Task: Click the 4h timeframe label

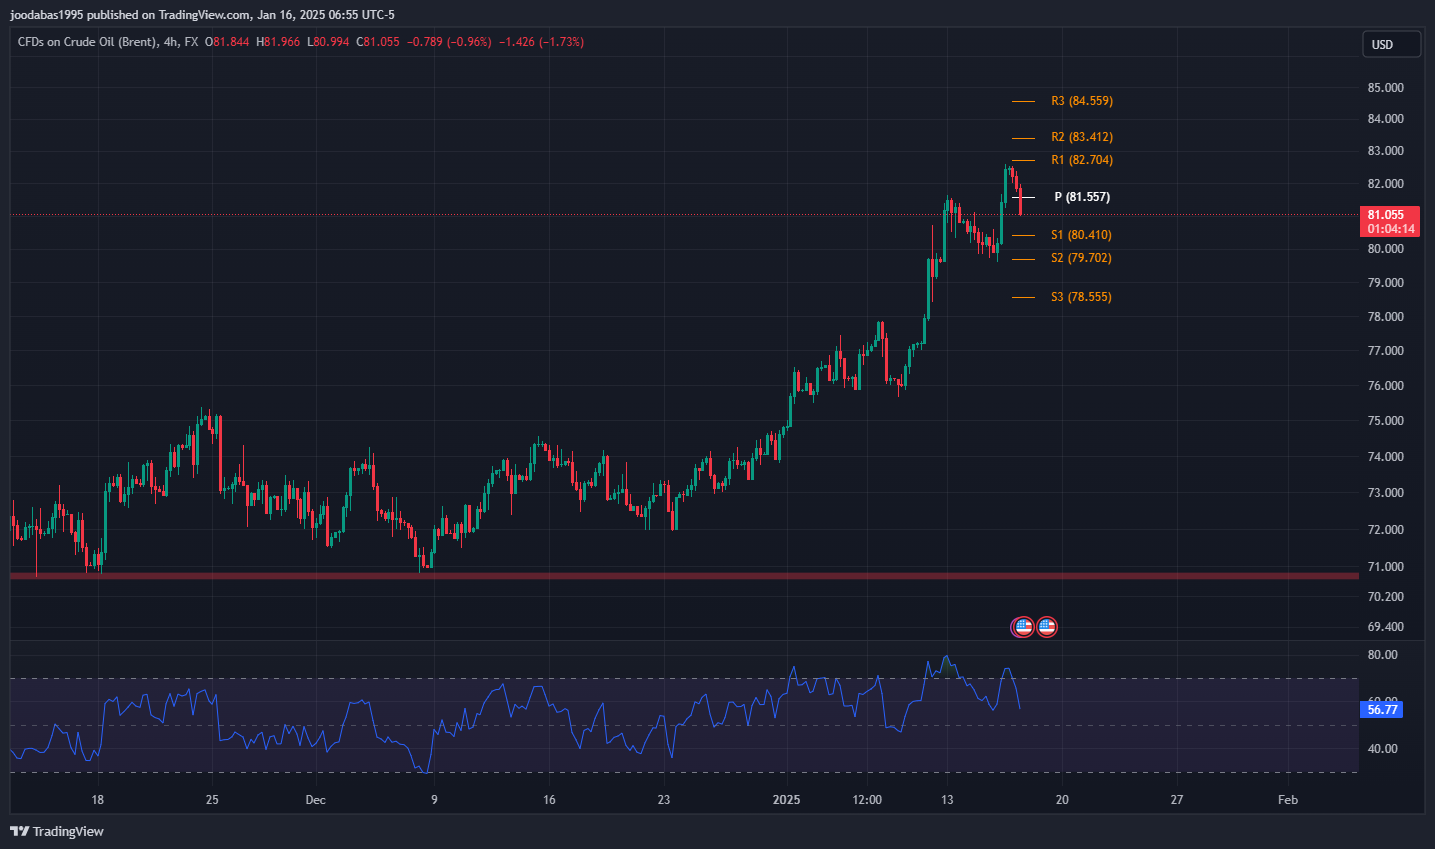Action: click(171, 42)
